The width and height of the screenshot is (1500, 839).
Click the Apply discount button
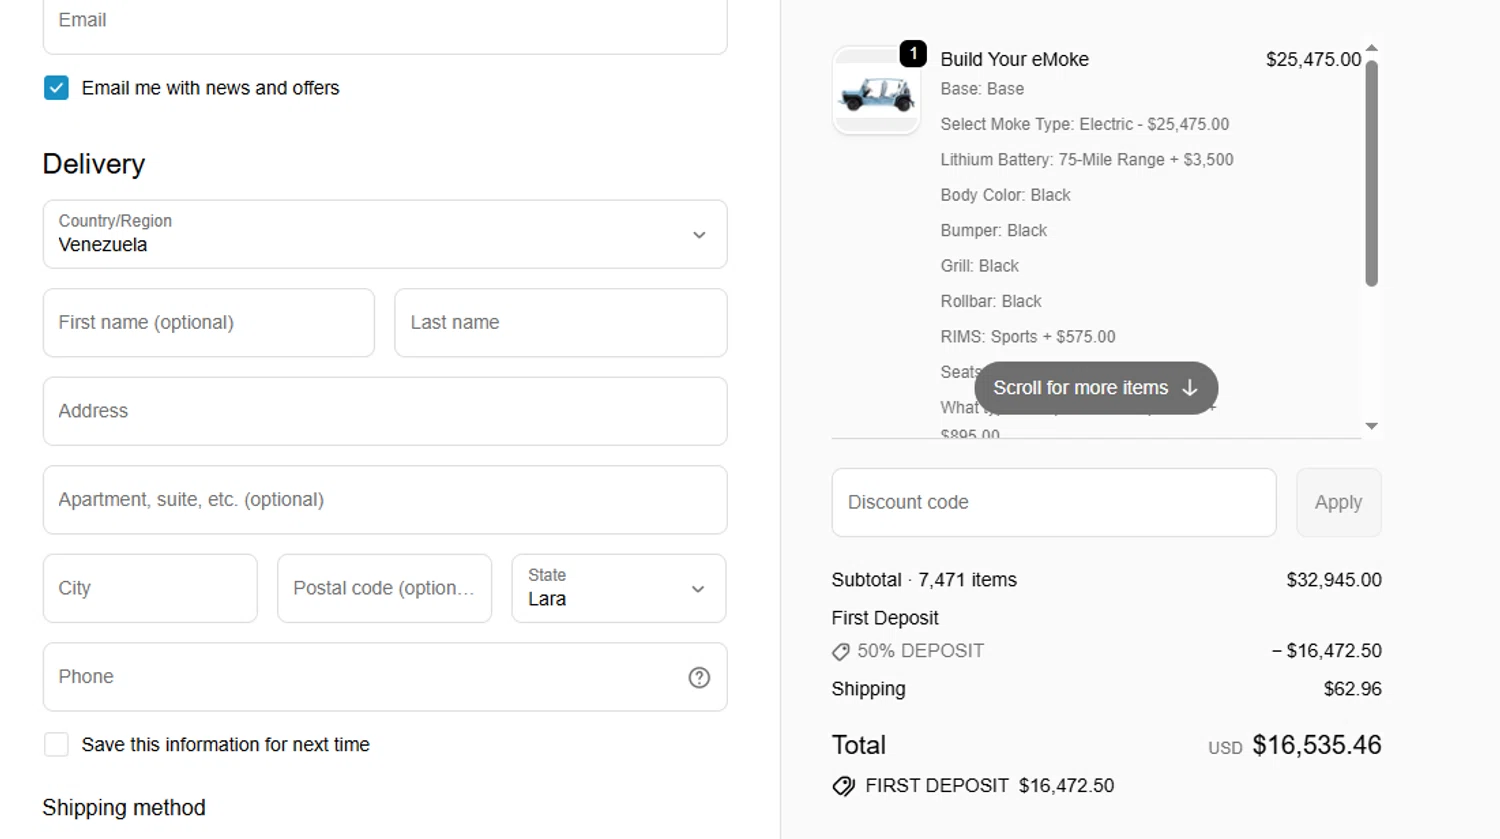[1338, 502]
